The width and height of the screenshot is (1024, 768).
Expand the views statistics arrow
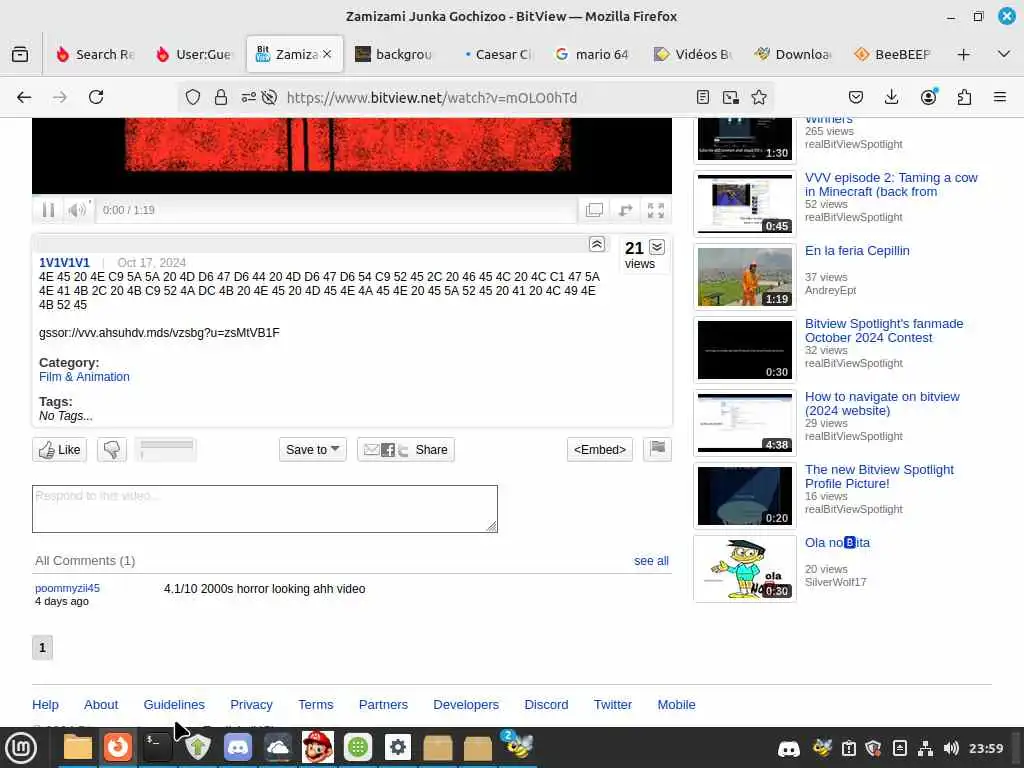click(x=657, y=247)
